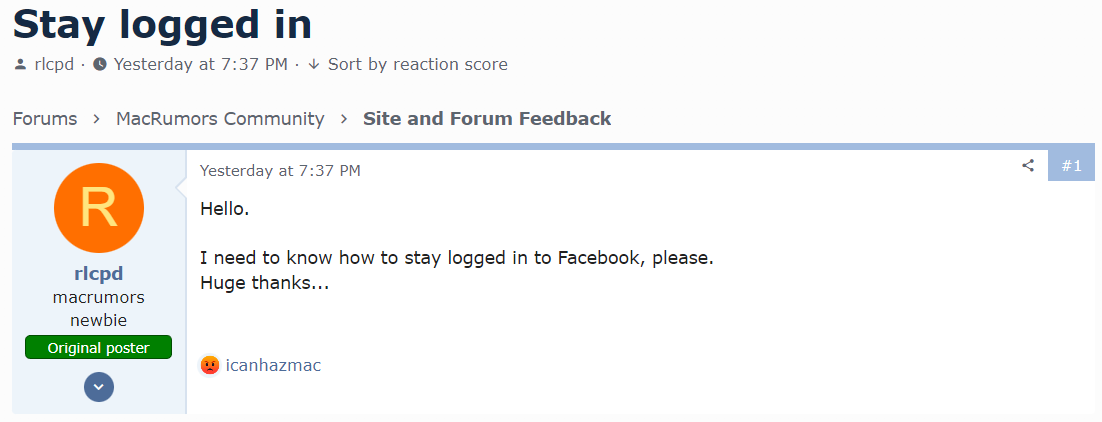
Task: Click the angry reaction emoji icon
Action: [x=209, y=365]
